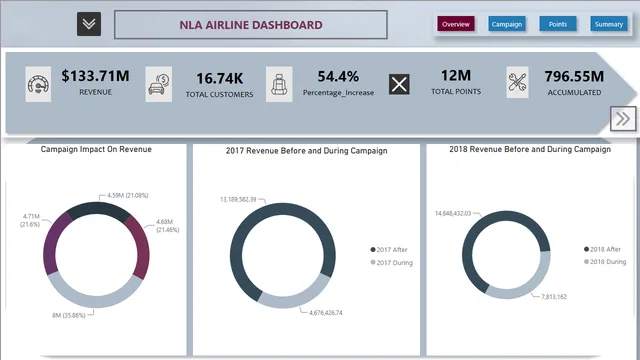Select the 12M total points value
The image size is (640, 360).
click(x=456, y=76)
